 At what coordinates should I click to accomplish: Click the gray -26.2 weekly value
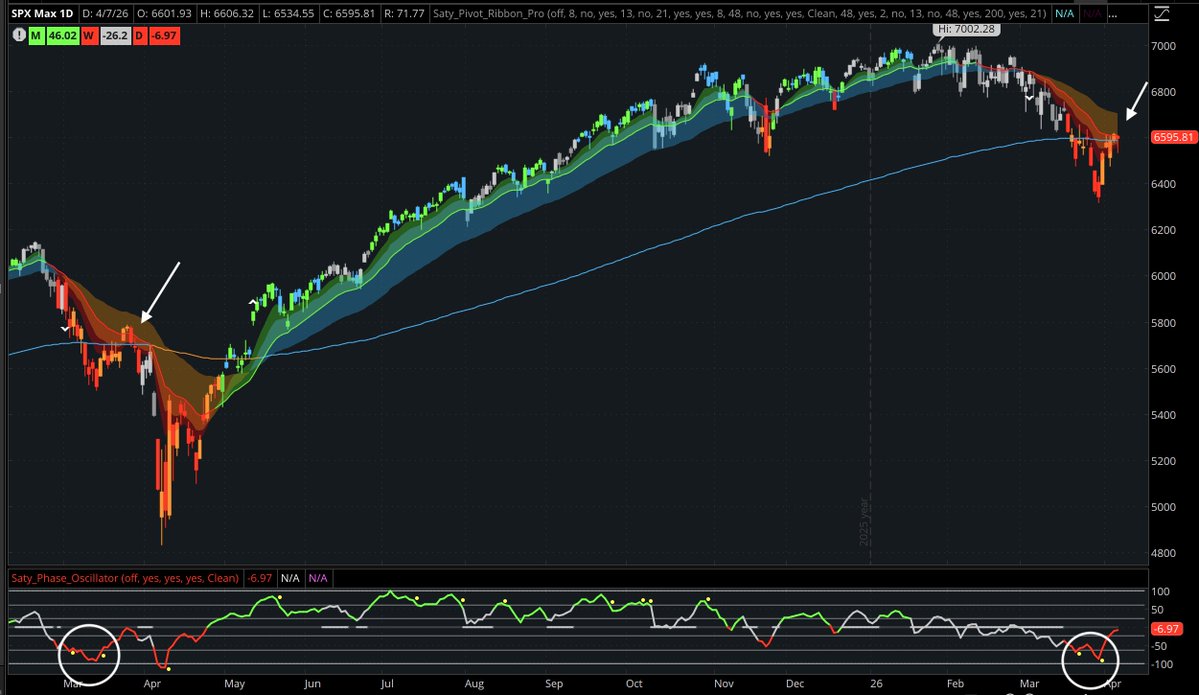(115, 35)
